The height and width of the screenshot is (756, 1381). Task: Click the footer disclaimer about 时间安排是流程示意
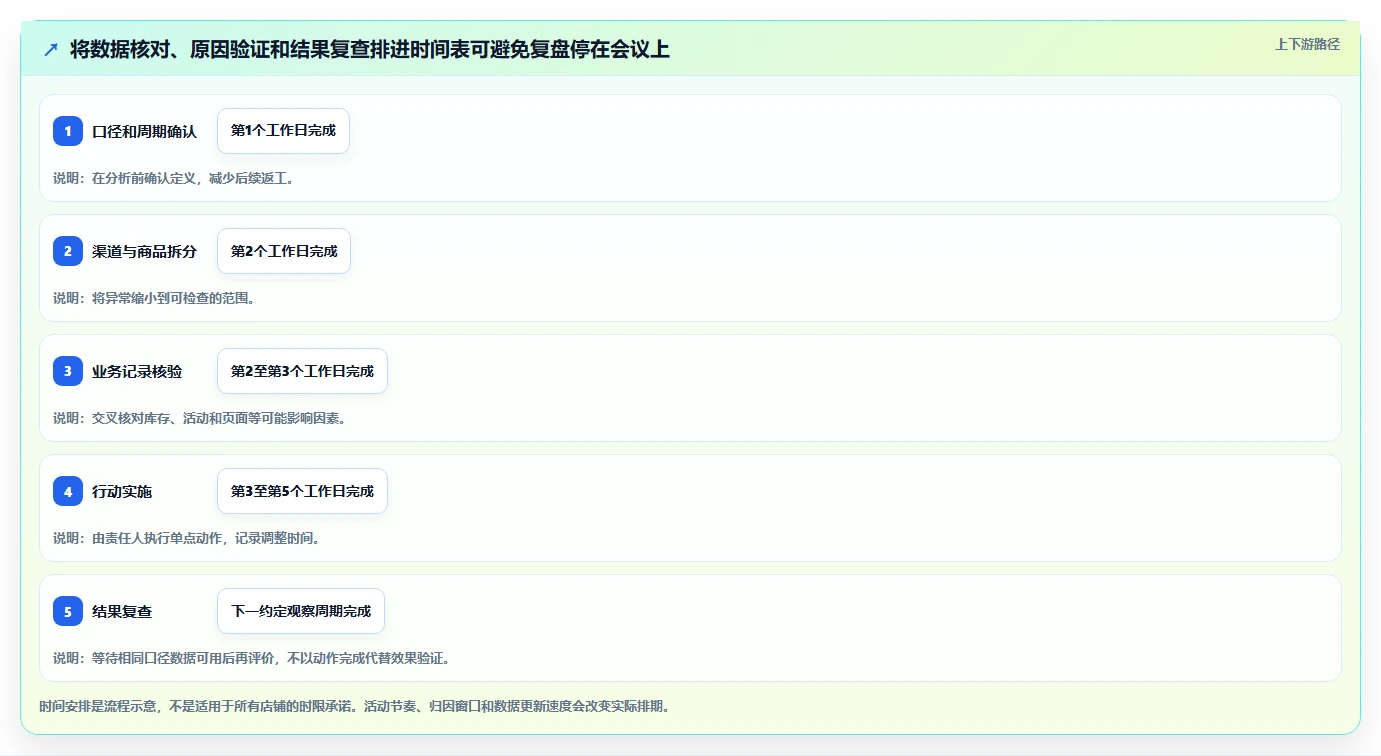(355, 706)
